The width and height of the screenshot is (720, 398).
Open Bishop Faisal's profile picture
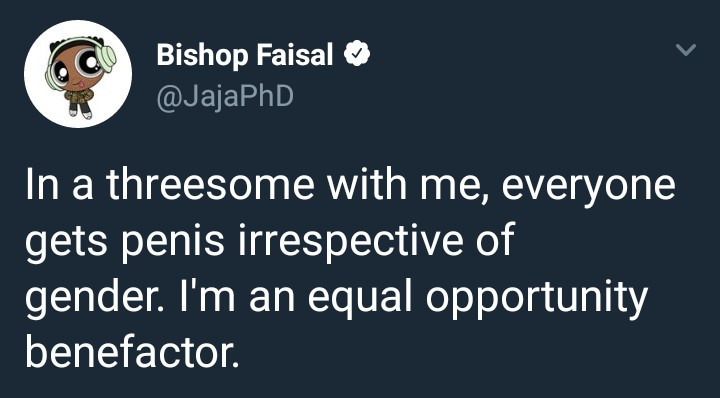click(78, 74)
